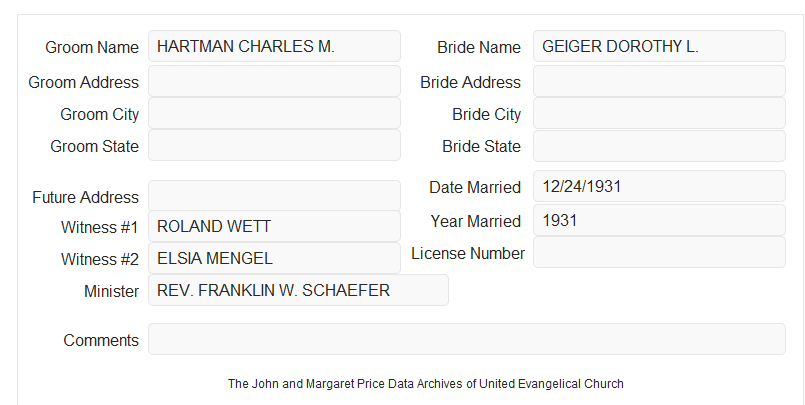
Task: Click the empty License Number field
Action: pos(659,252)
